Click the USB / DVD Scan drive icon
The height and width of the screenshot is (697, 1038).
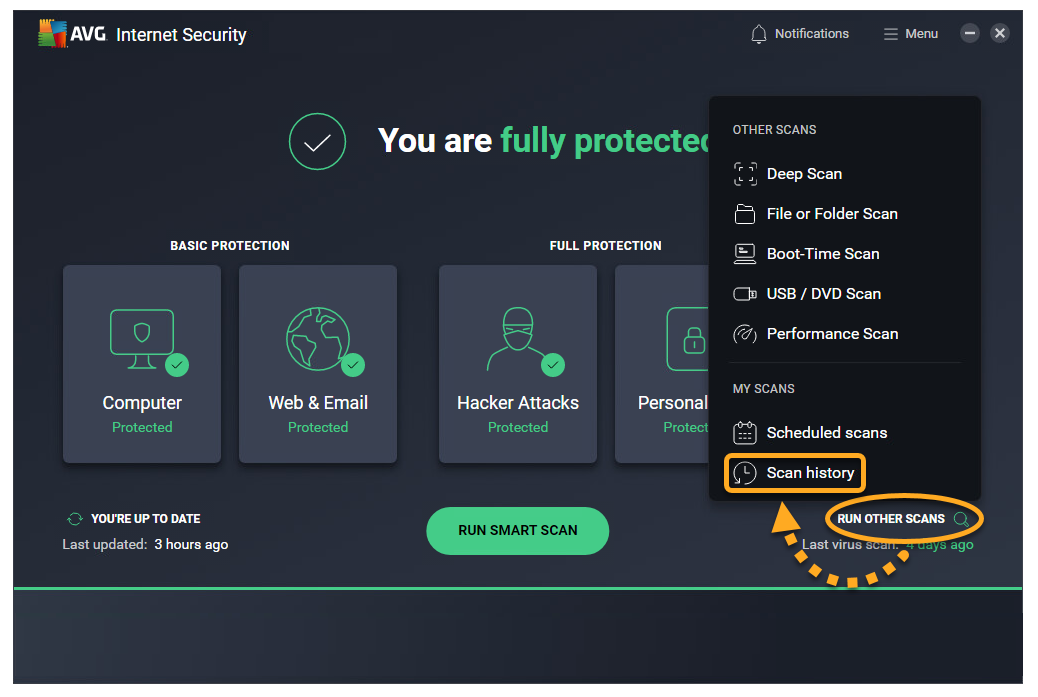click(745, 294)
